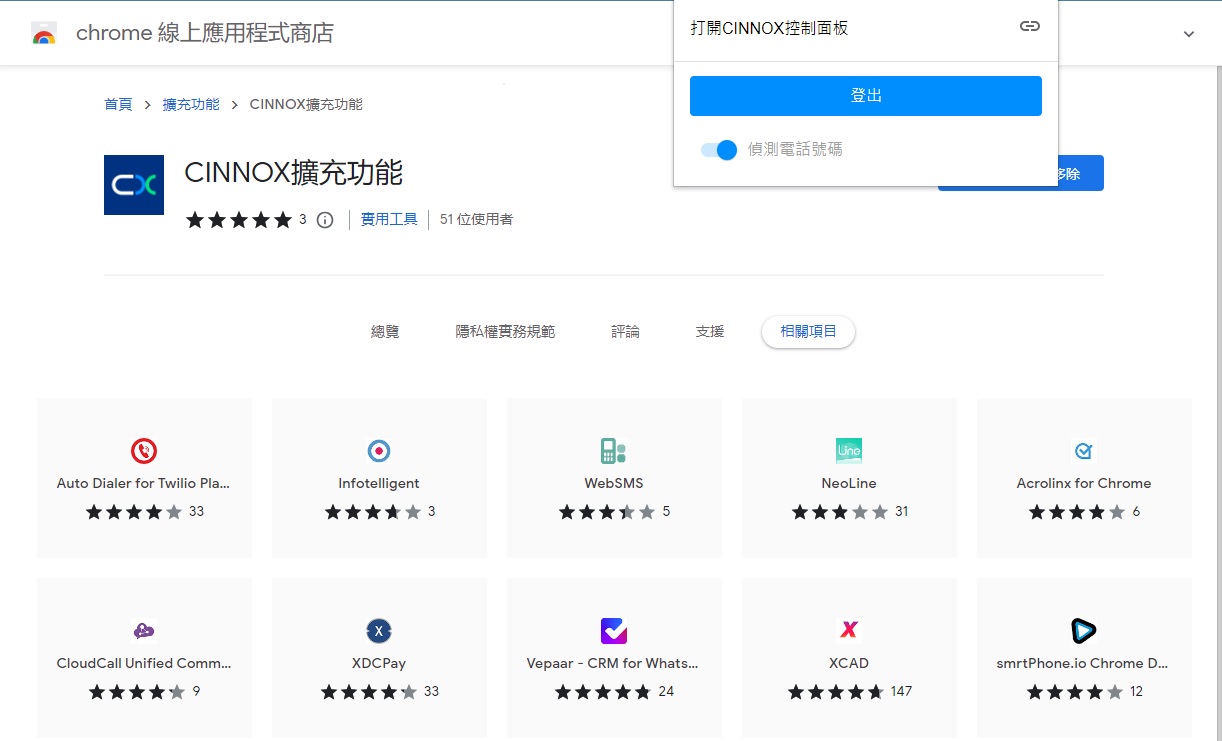The width and height of the screenshot is (1222, 741).
Task: Open the 擴充功能 breadcrumb link
Action: [191, 104]
